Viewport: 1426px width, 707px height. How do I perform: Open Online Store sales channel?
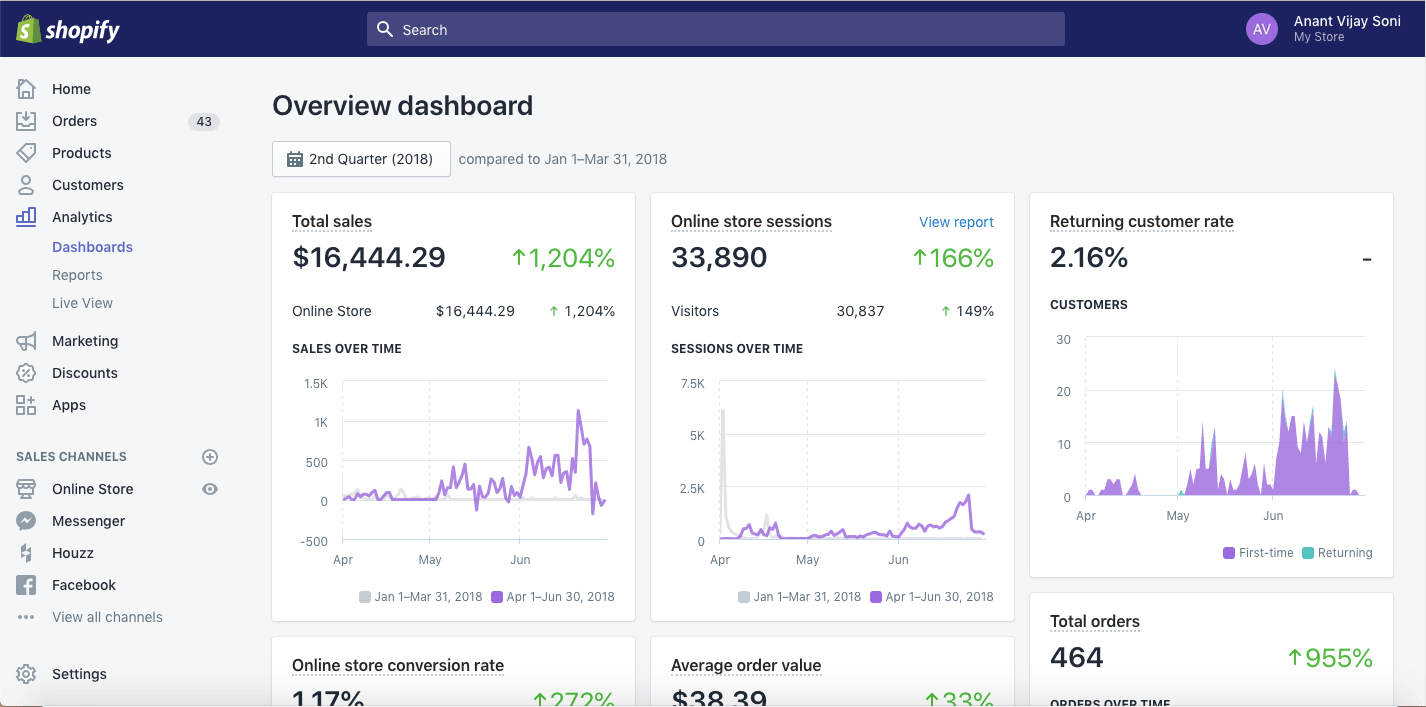(92, 489)
